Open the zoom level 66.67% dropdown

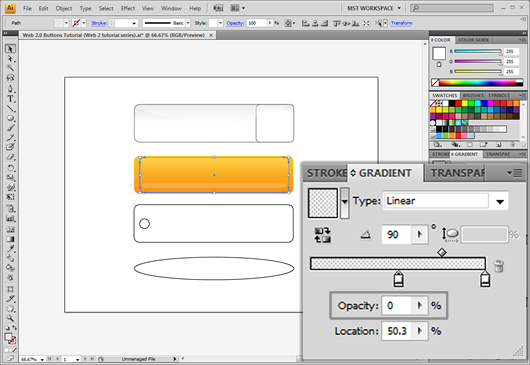(x=42, y=359)
